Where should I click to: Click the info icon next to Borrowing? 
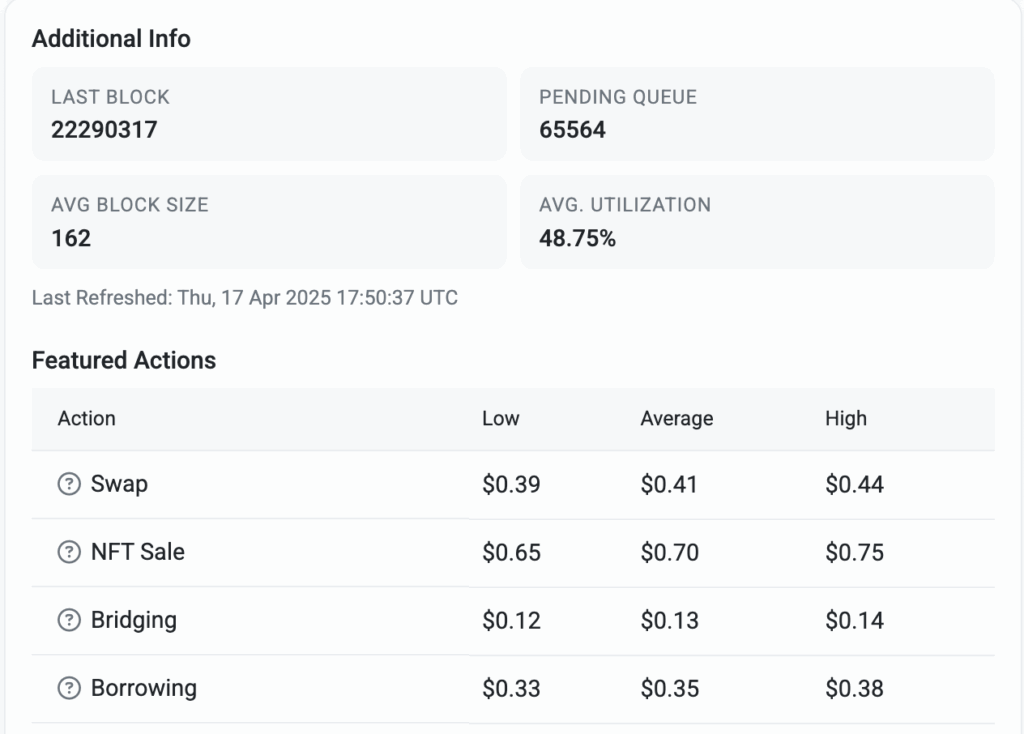click(68, 688)
